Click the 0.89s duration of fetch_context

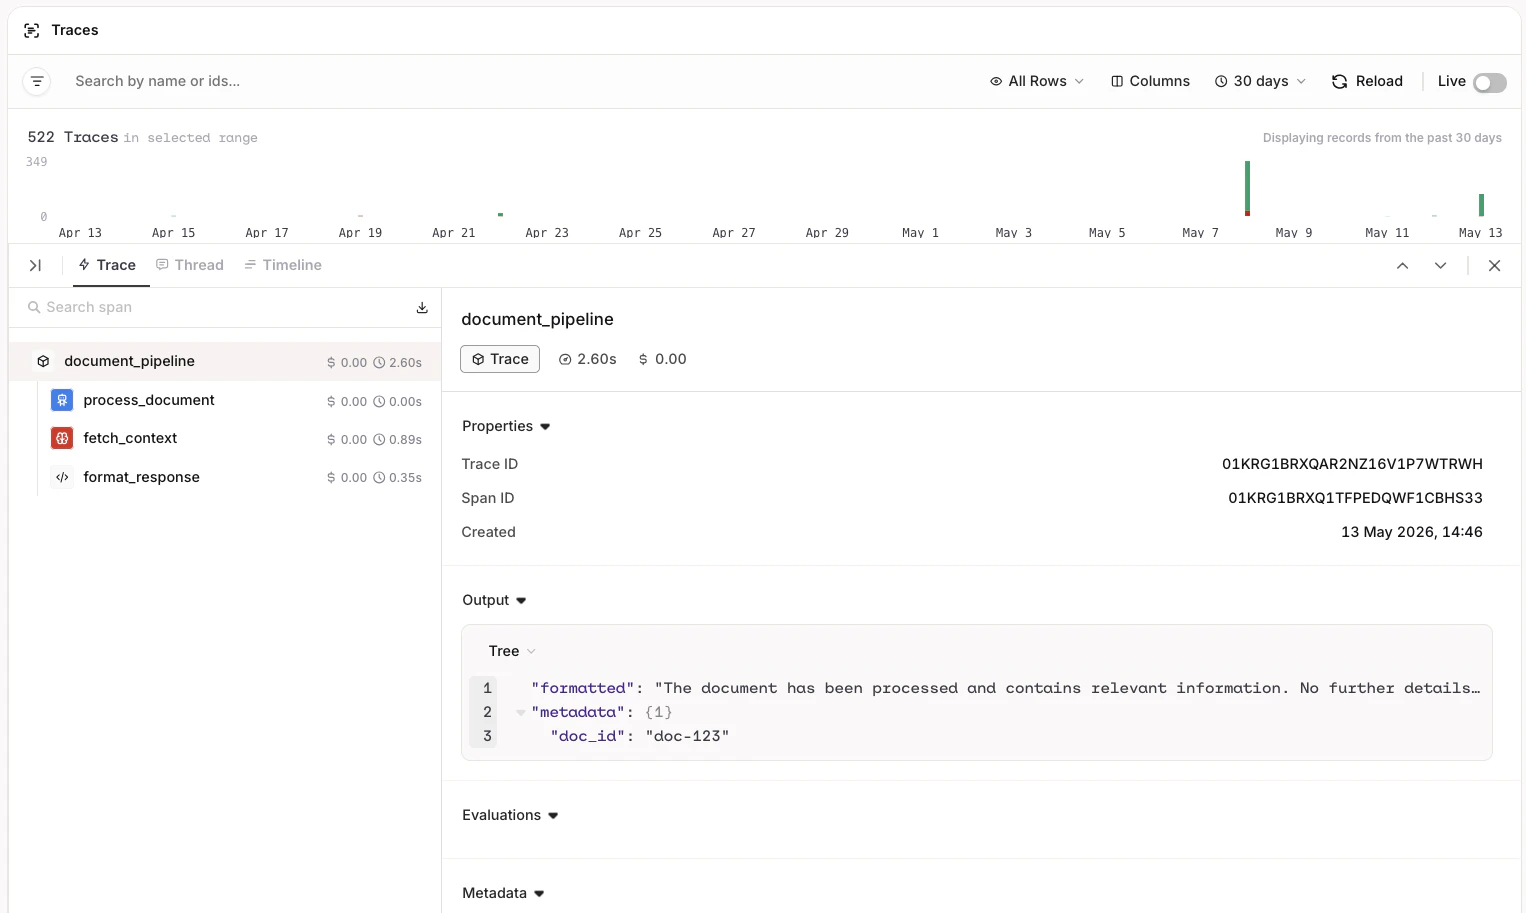pyautogui.click(x=398, y=439)
